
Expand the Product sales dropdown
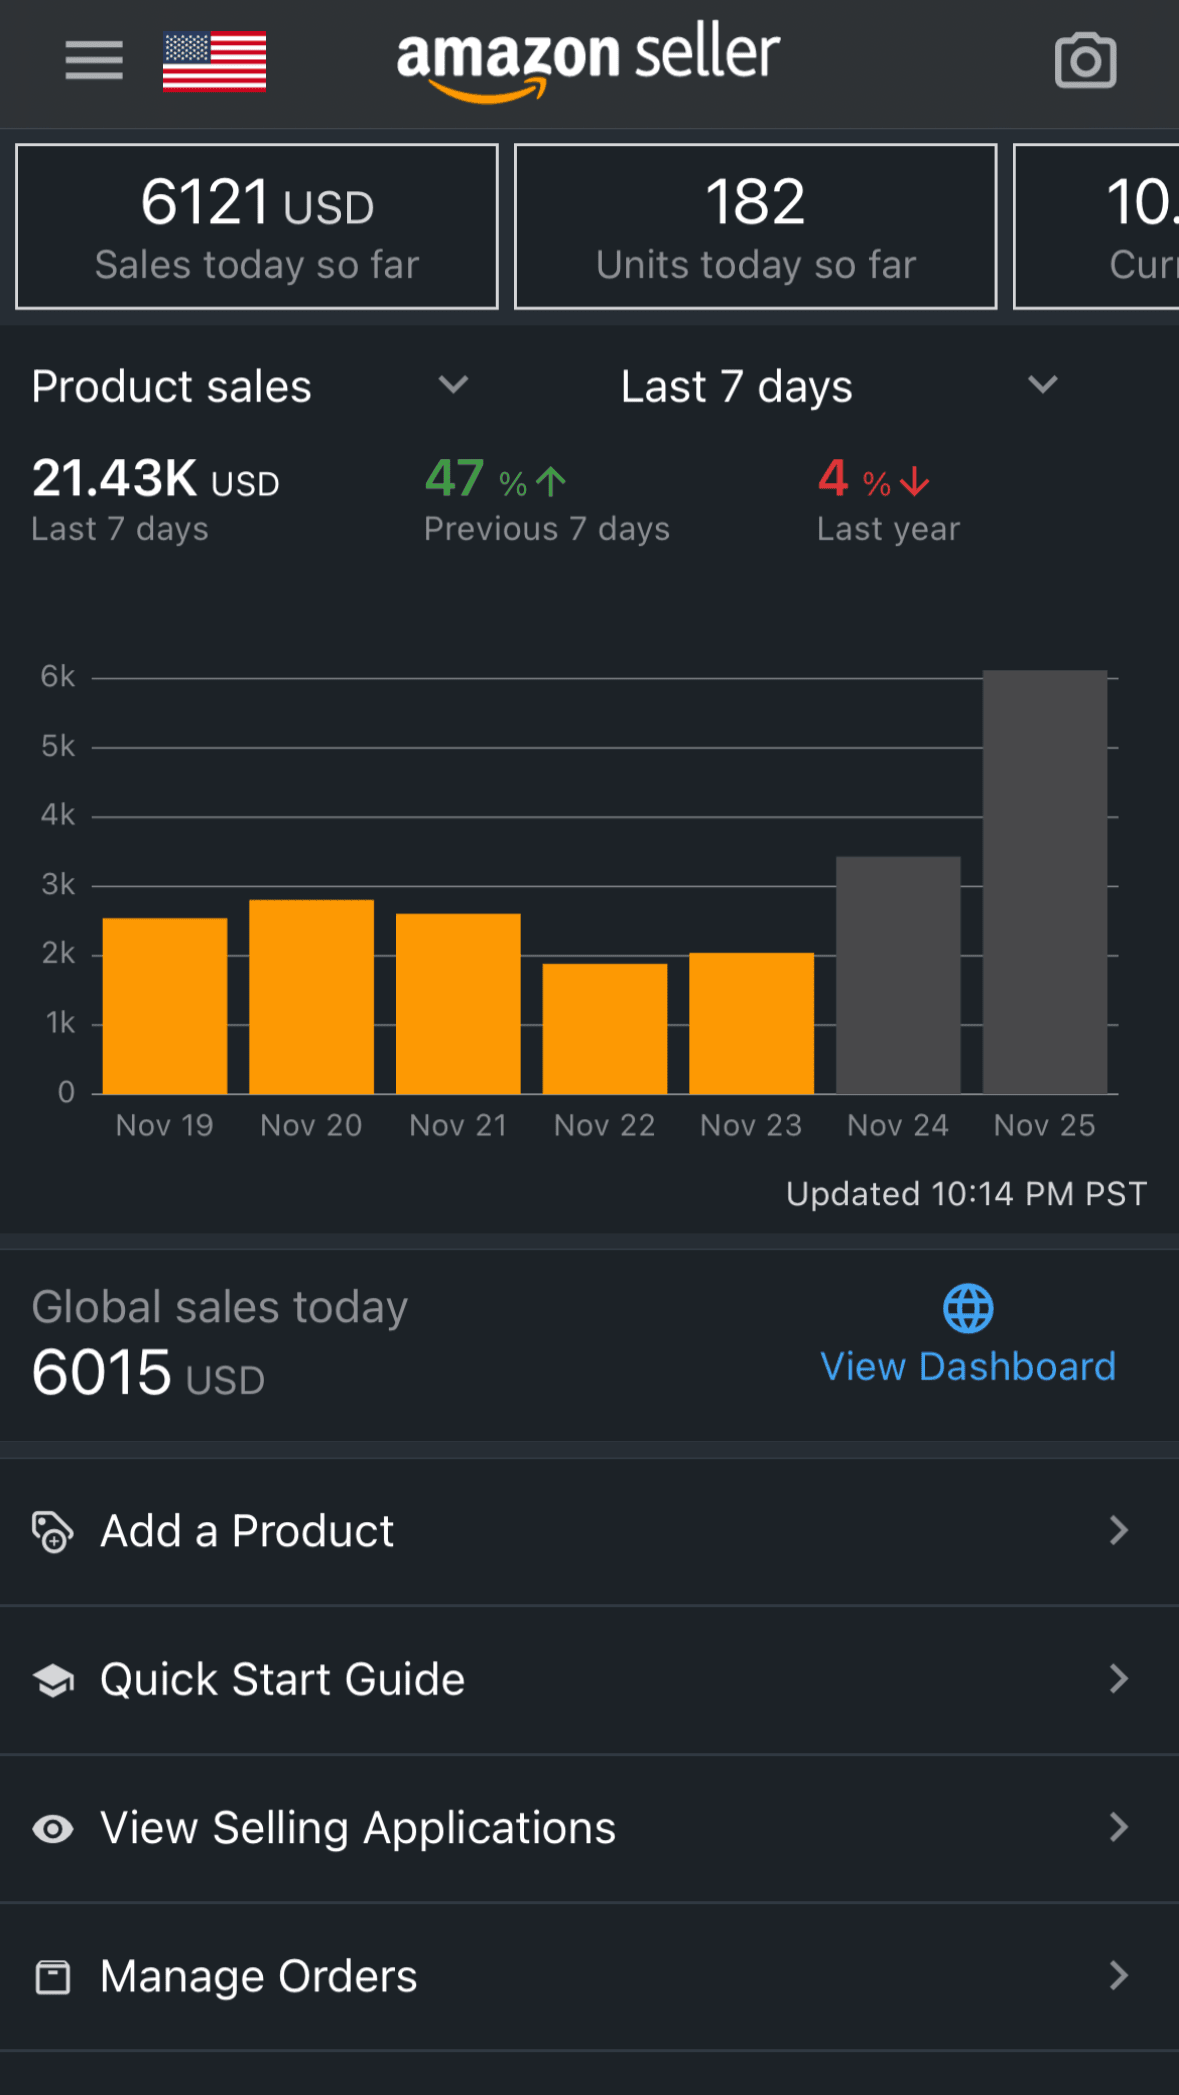(x=452, y=386)
